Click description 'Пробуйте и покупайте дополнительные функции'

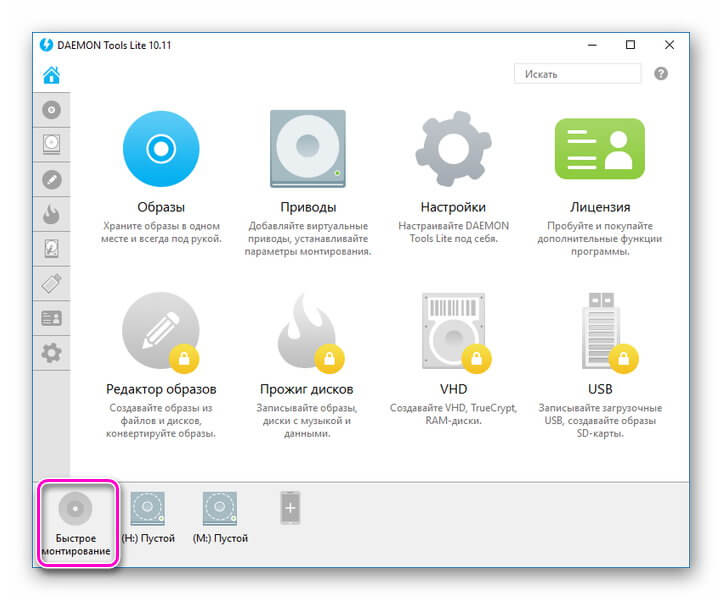click(x=600, y=239)
